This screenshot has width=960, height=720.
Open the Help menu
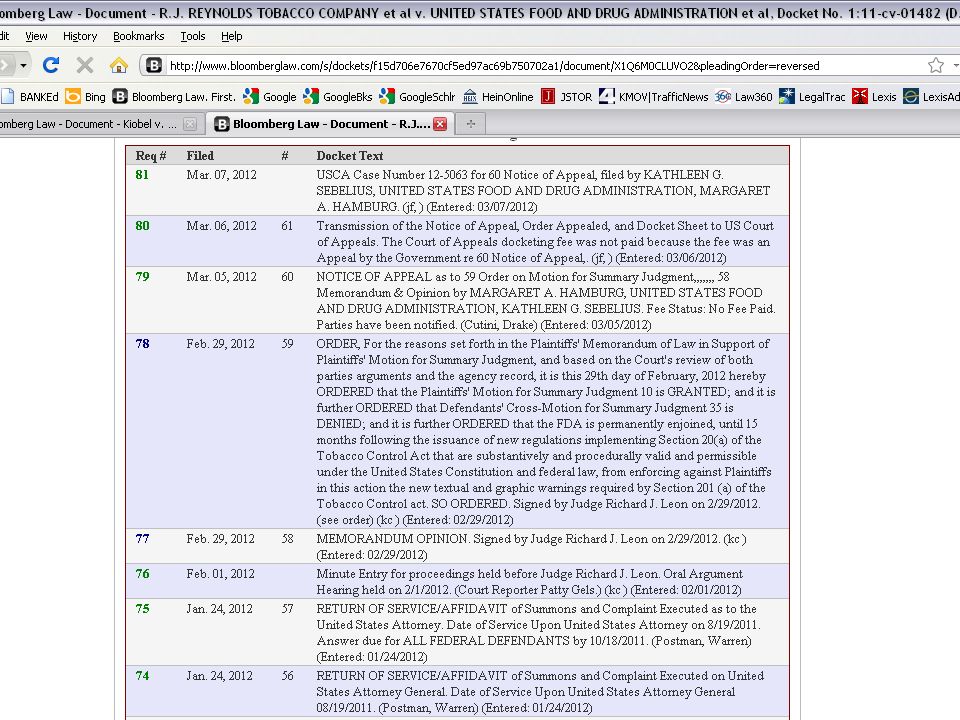pyautogui.click(x=231, y=36)
